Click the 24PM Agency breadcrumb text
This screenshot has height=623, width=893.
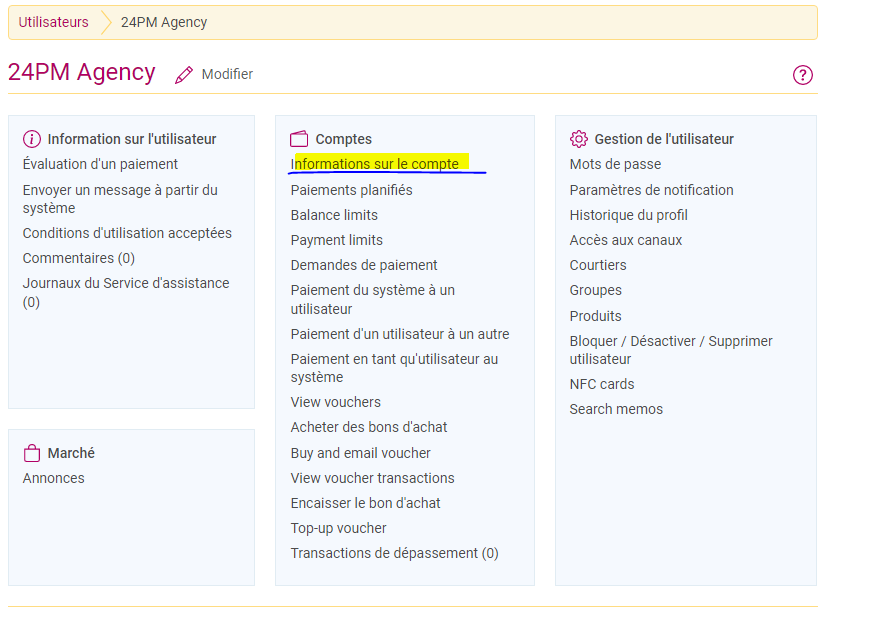(164, 22)
